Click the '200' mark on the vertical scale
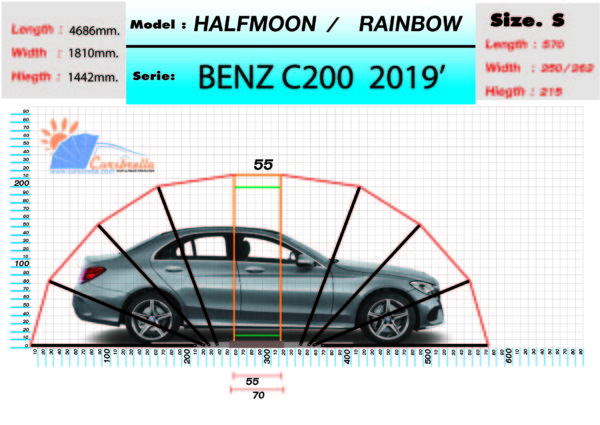The width and height of the screenshot is (600, 425). pos(22,183)
